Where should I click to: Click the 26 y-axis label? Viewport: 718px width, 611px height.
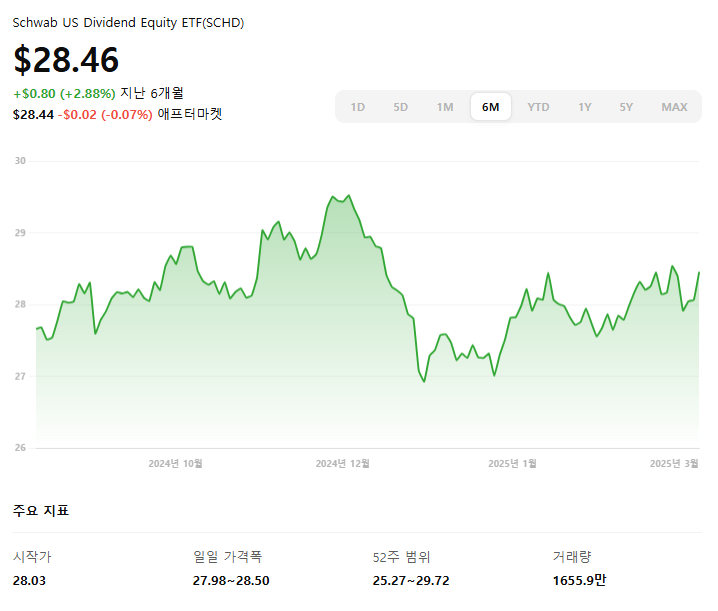coord(20,448)
